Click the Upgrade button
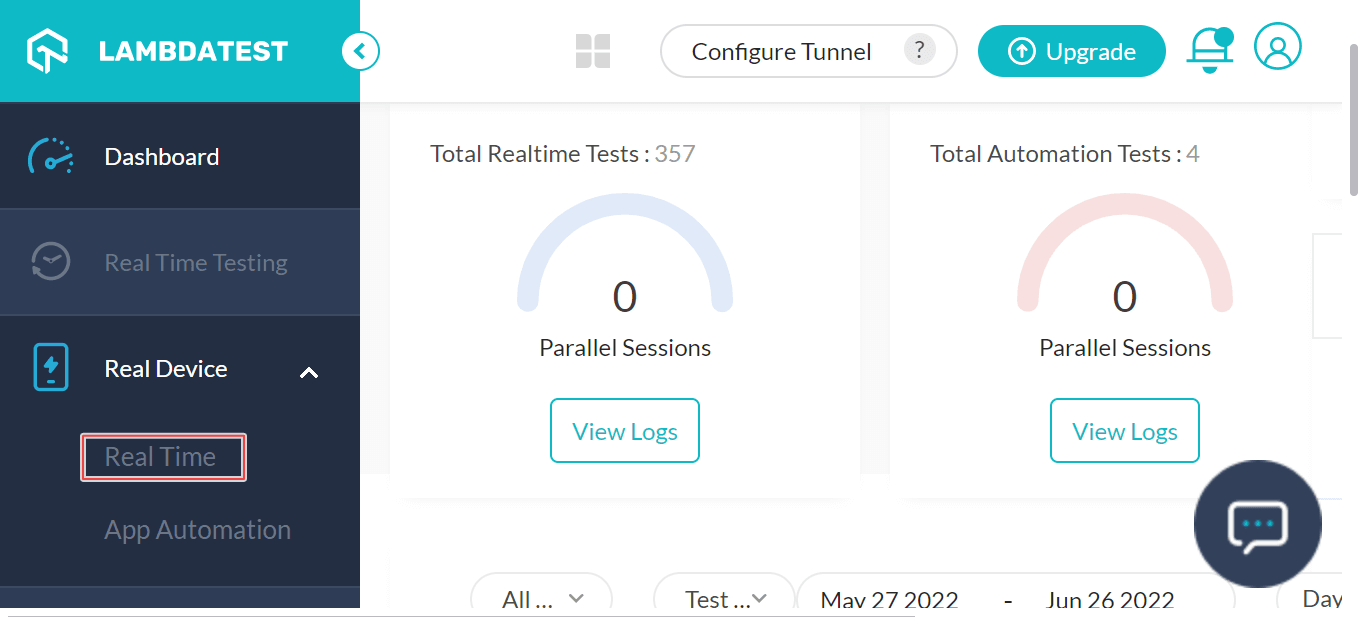 click(1071, 52)
